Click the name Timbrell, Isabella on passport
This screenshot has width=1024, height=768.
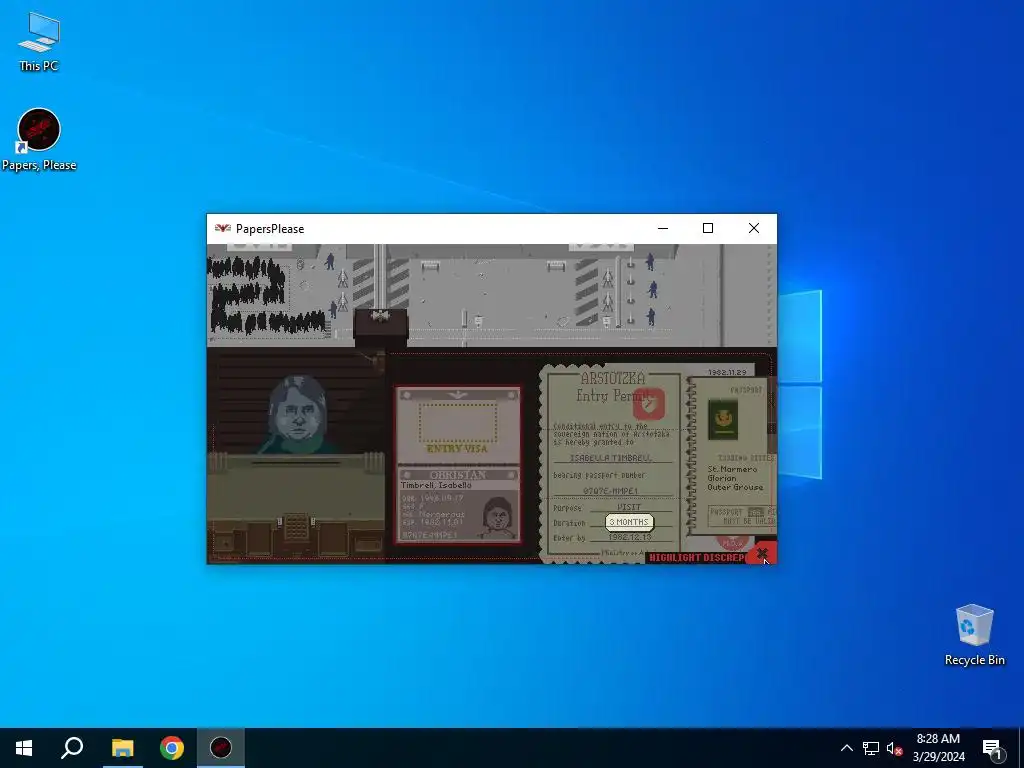pyautogui.click(x=436, y=485)
